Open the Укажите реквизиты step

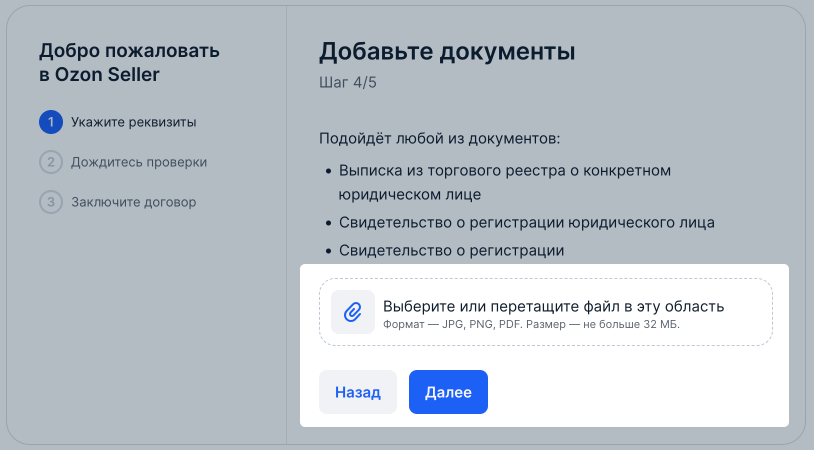point(133,122)
